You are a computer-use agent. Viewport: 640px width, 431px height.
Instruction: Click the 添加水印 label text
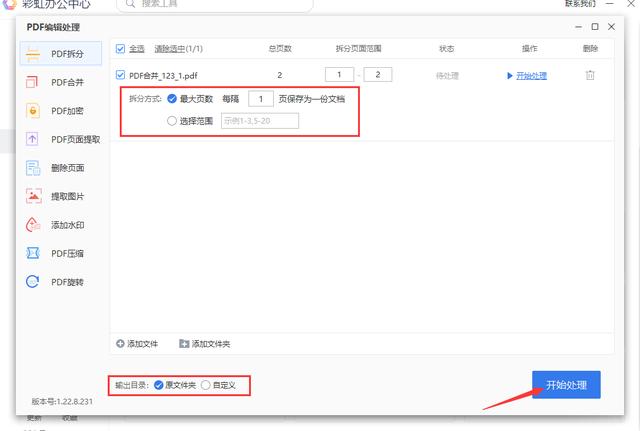click(67, 225)
